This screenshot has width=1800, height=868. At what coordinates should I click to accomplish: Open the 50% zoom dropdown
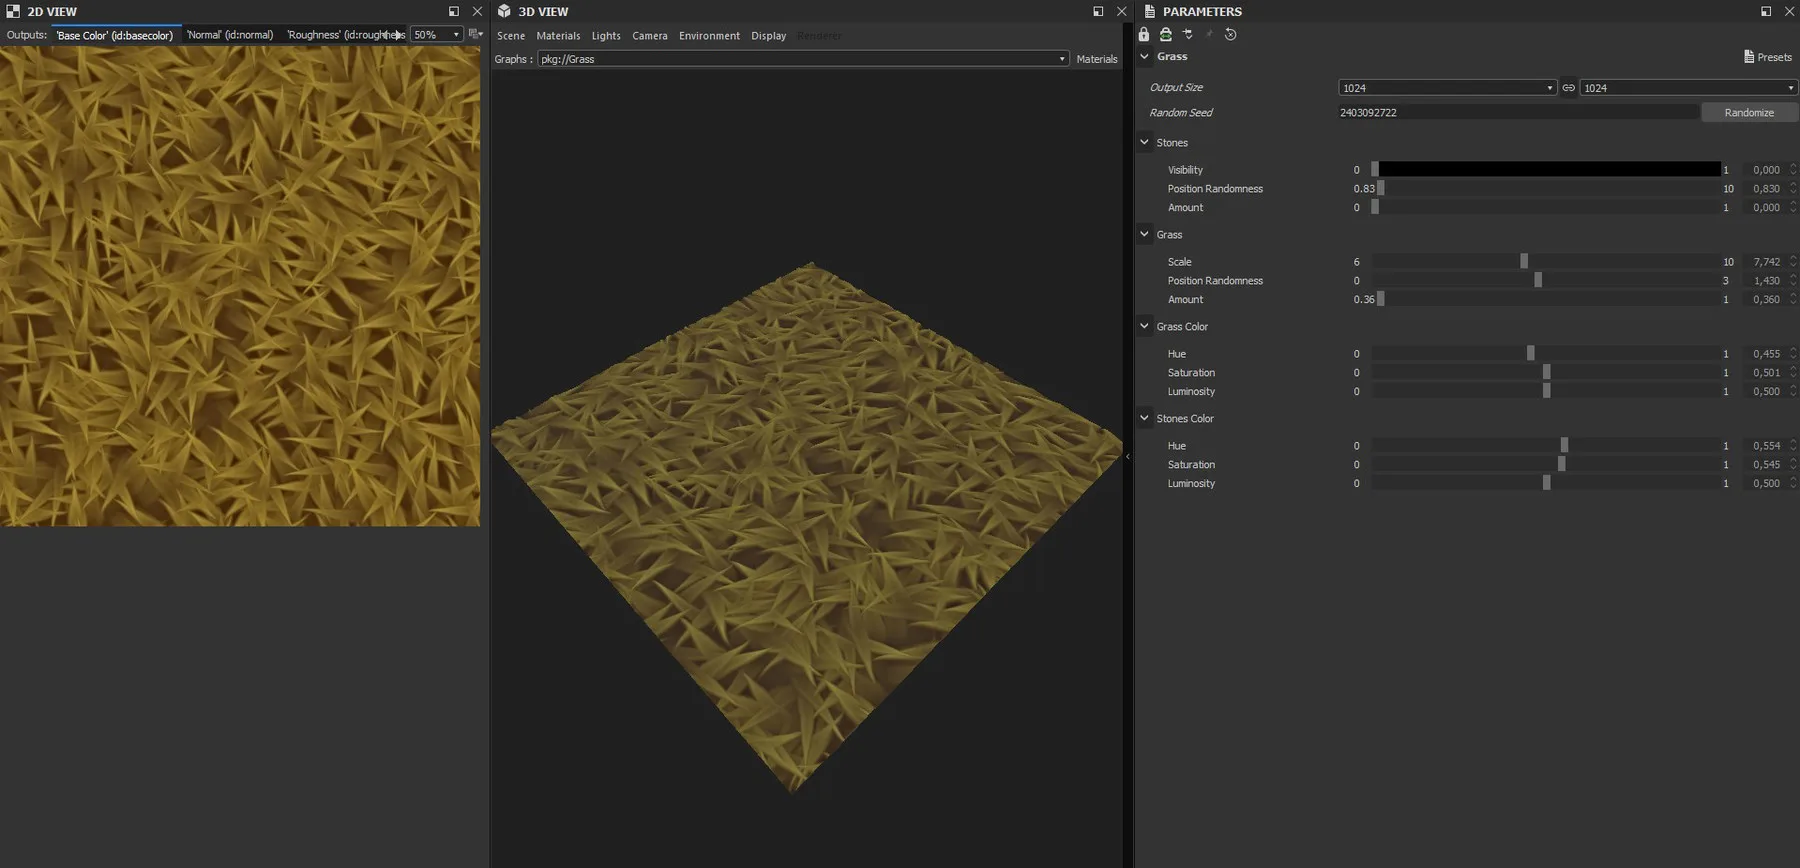coord(437,34)
